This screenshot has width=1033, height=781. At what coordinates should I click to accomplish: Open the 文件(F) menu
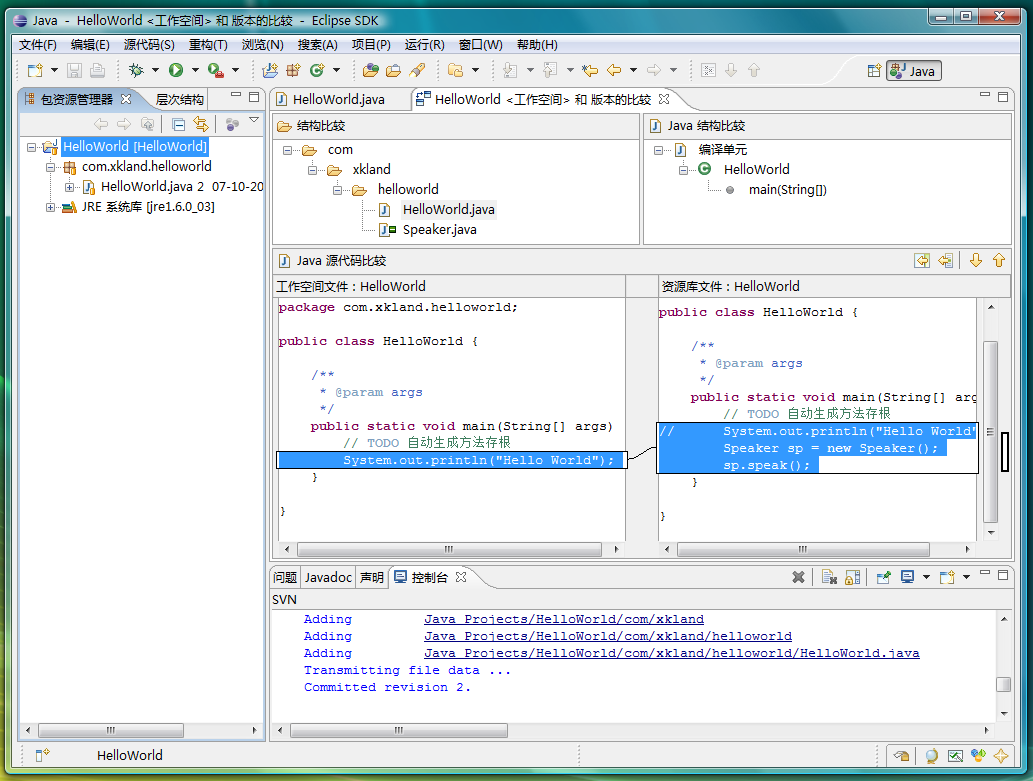(x=38, y=45)
